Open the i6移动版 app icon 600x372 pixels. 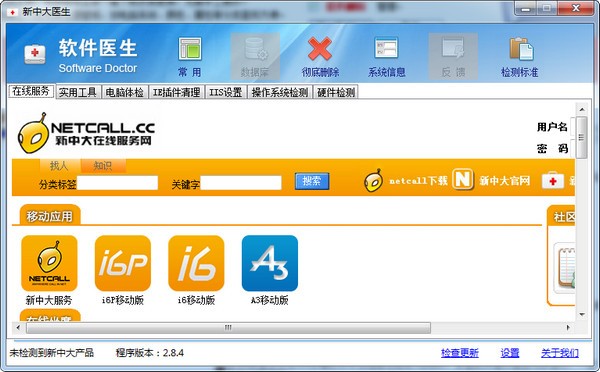point(196,263)
